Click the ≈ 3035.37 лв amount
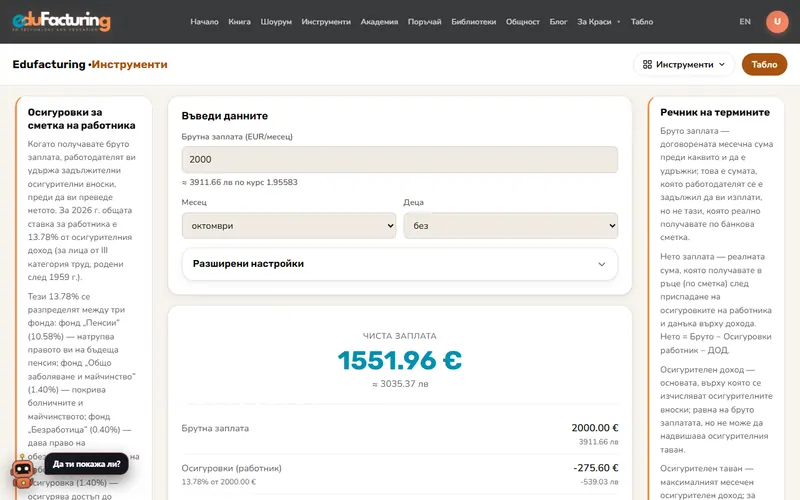The image size is (800, 500). click(x=400, y=384)
